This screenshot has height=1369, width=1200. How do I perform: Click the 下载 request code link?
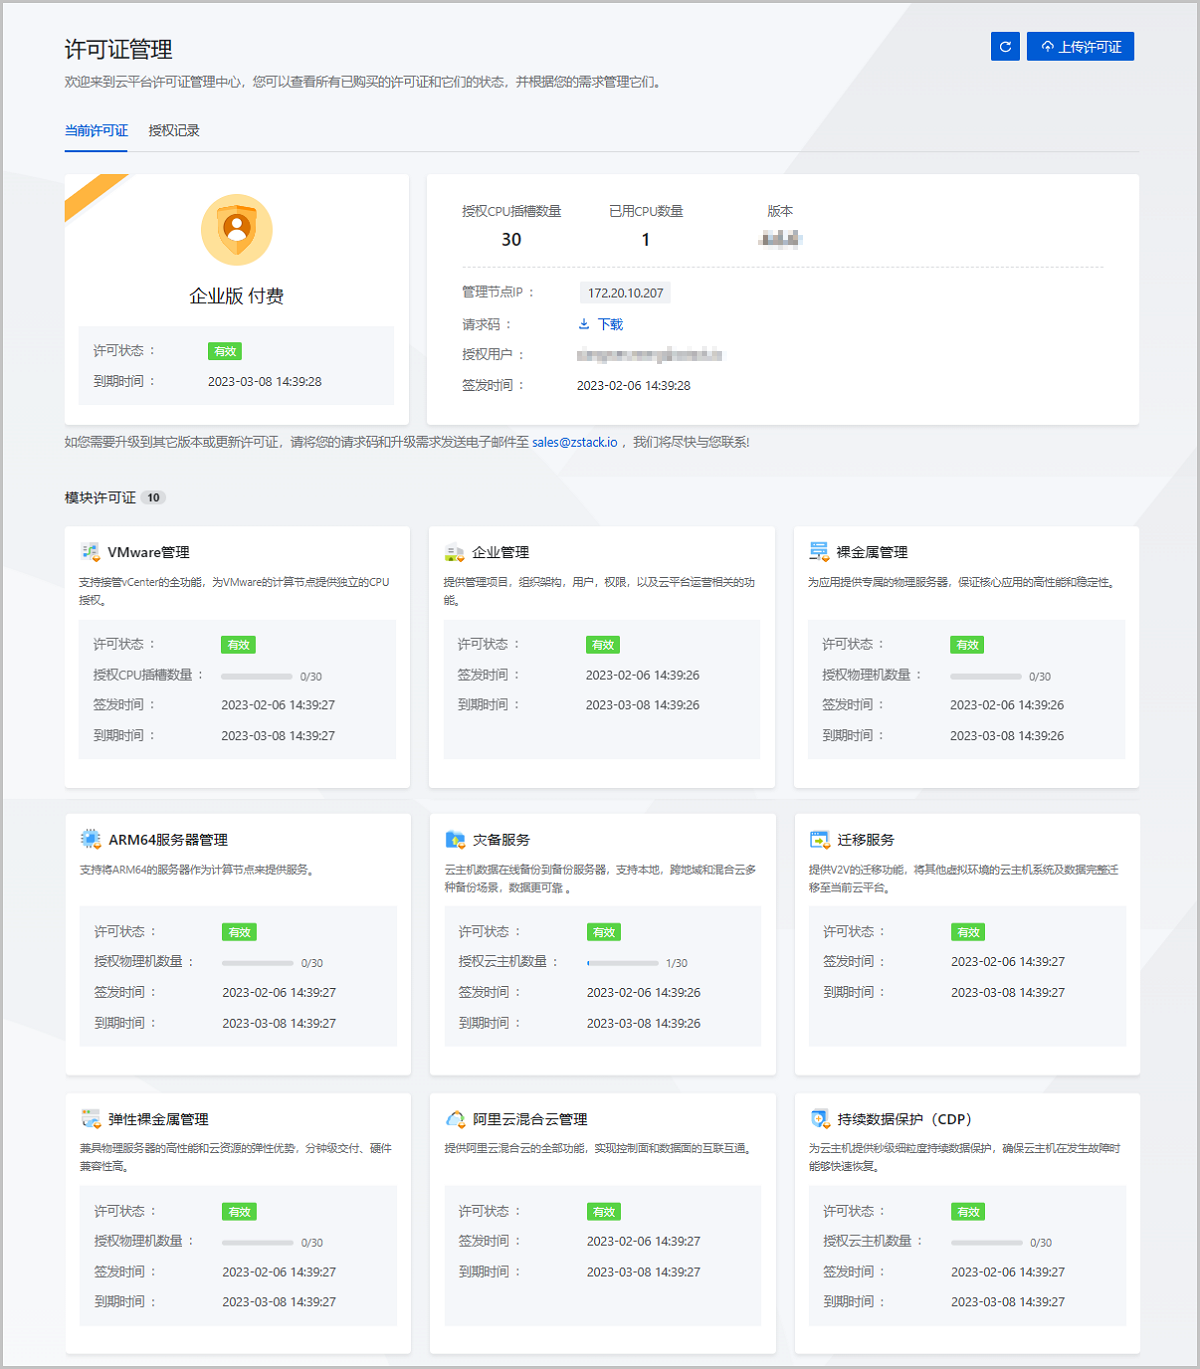608,323
